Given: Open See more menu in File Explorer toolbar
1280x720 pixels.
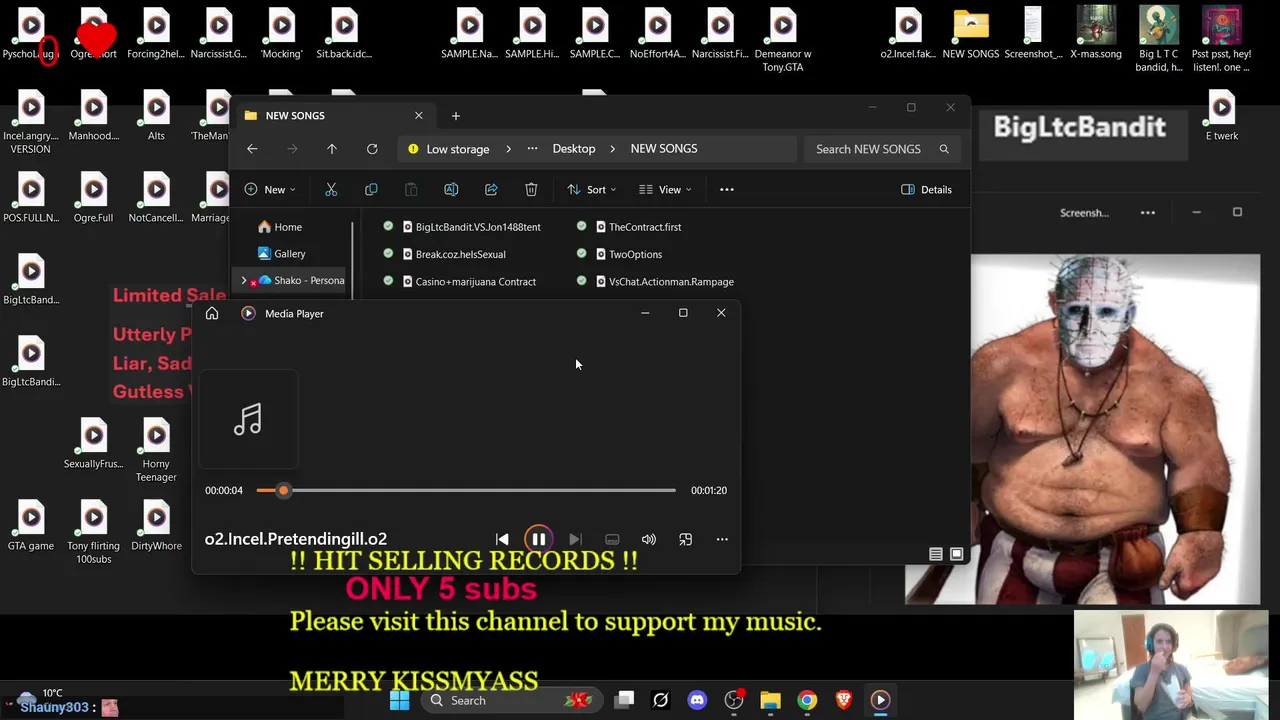Looking at the screenshot, I should point(727,189).
